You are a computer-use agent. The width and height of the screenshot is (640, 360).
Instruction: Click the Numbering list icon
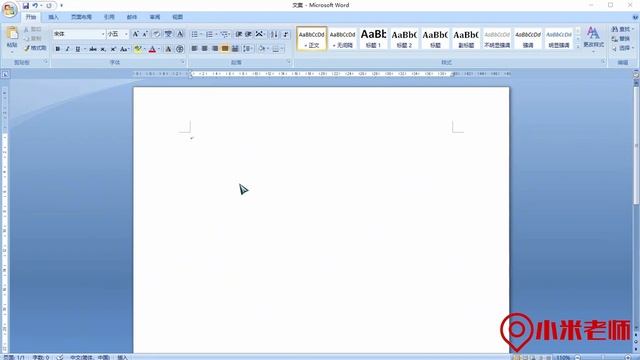pyautogui.click(x=209, y=34)
